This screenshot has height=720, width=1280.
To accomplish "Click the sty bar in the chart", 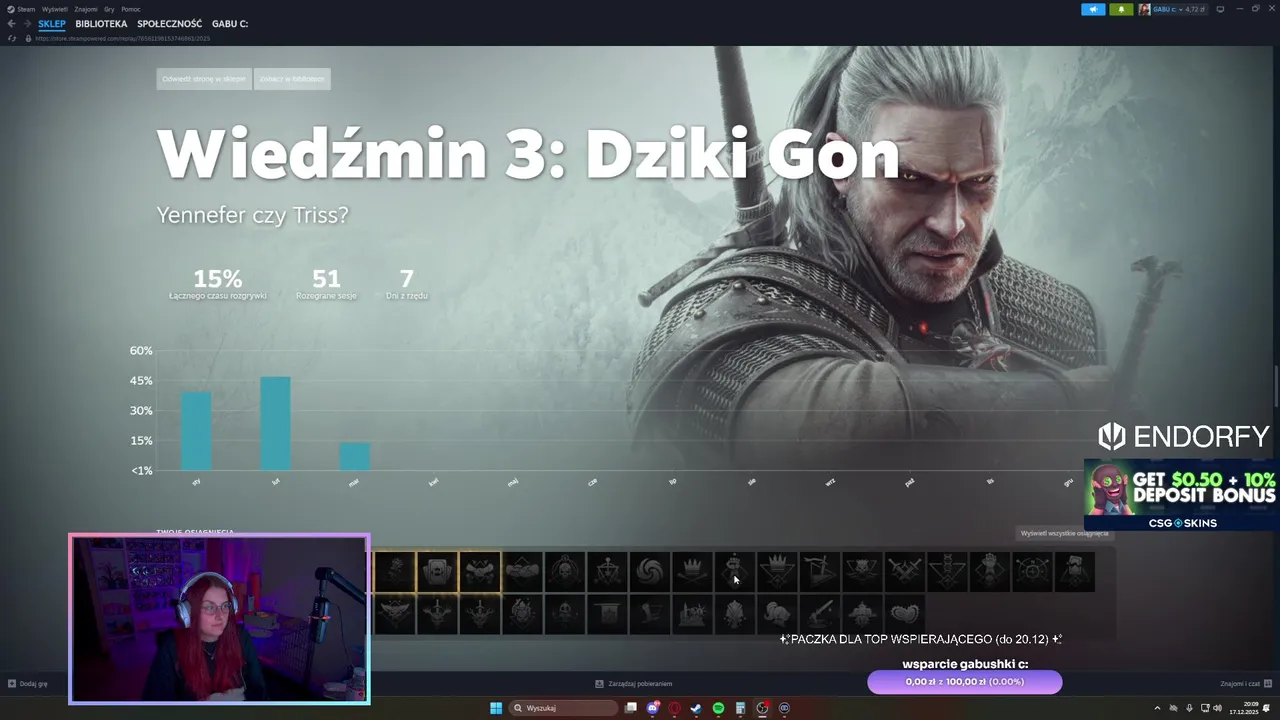I will (x=196, y=431).
